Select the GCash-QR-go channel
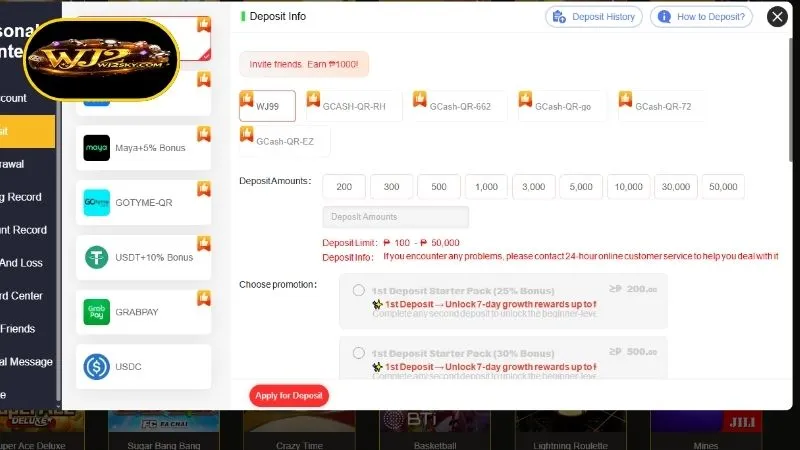Screen dimensions: 800x450 563,106
